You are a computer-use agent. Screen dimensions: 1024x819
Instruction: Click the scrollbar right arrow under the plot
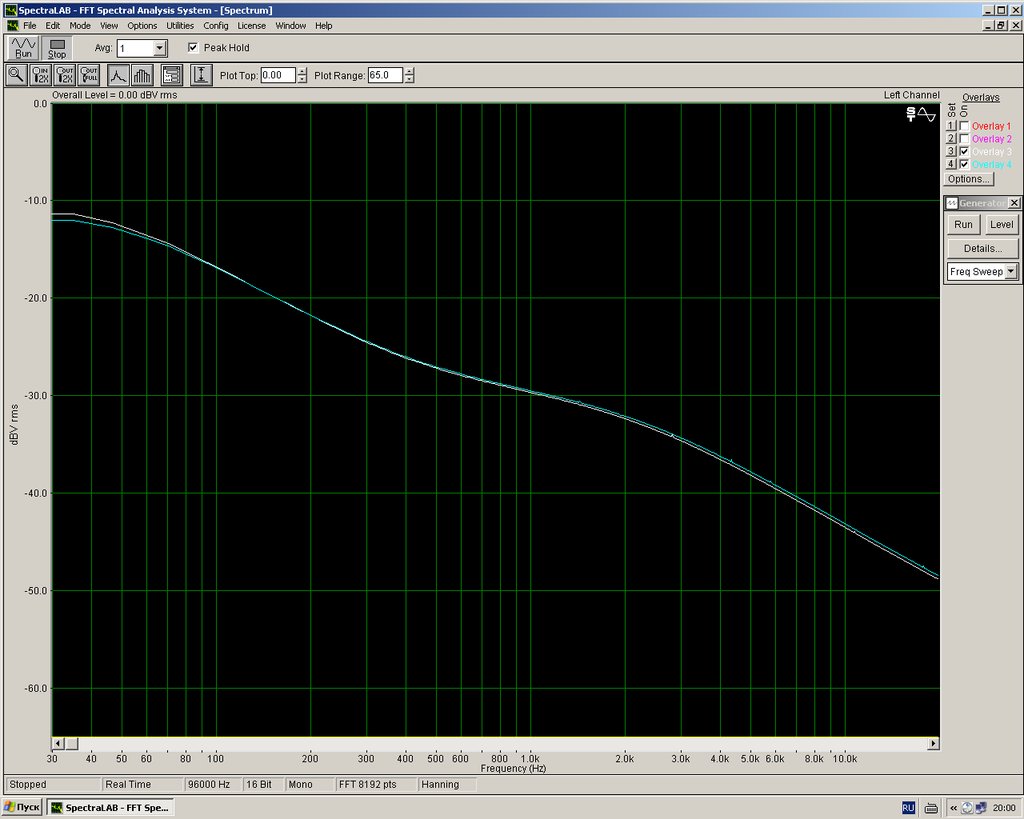[933, 743]
